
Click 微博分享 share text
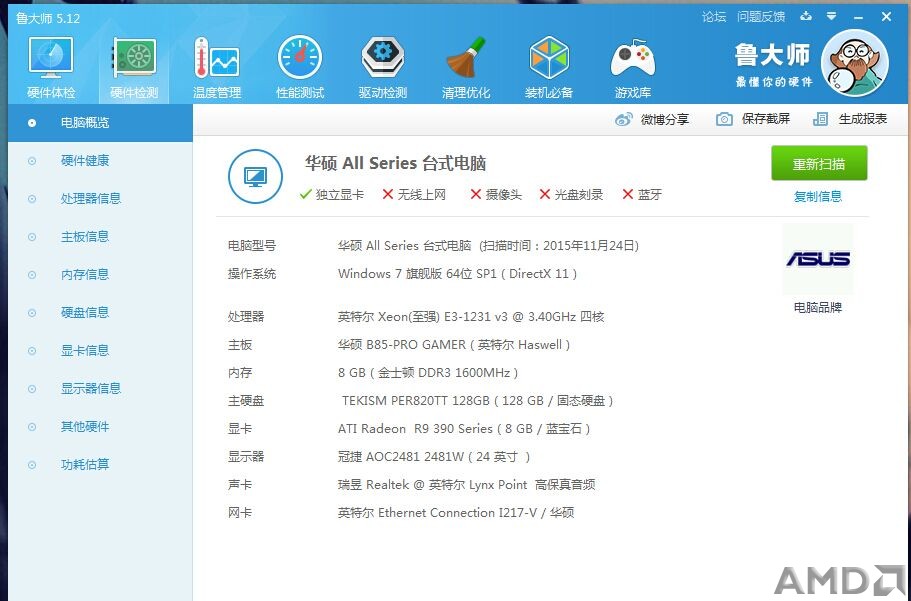coord(665,120)
